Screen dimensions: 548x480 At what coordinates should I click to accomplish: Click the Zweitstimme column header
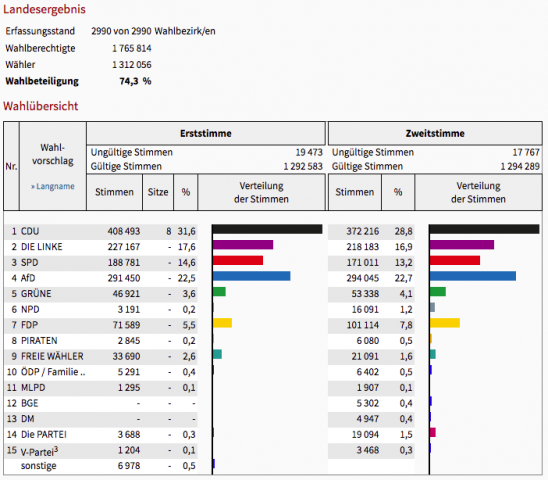tap(435, 133)
